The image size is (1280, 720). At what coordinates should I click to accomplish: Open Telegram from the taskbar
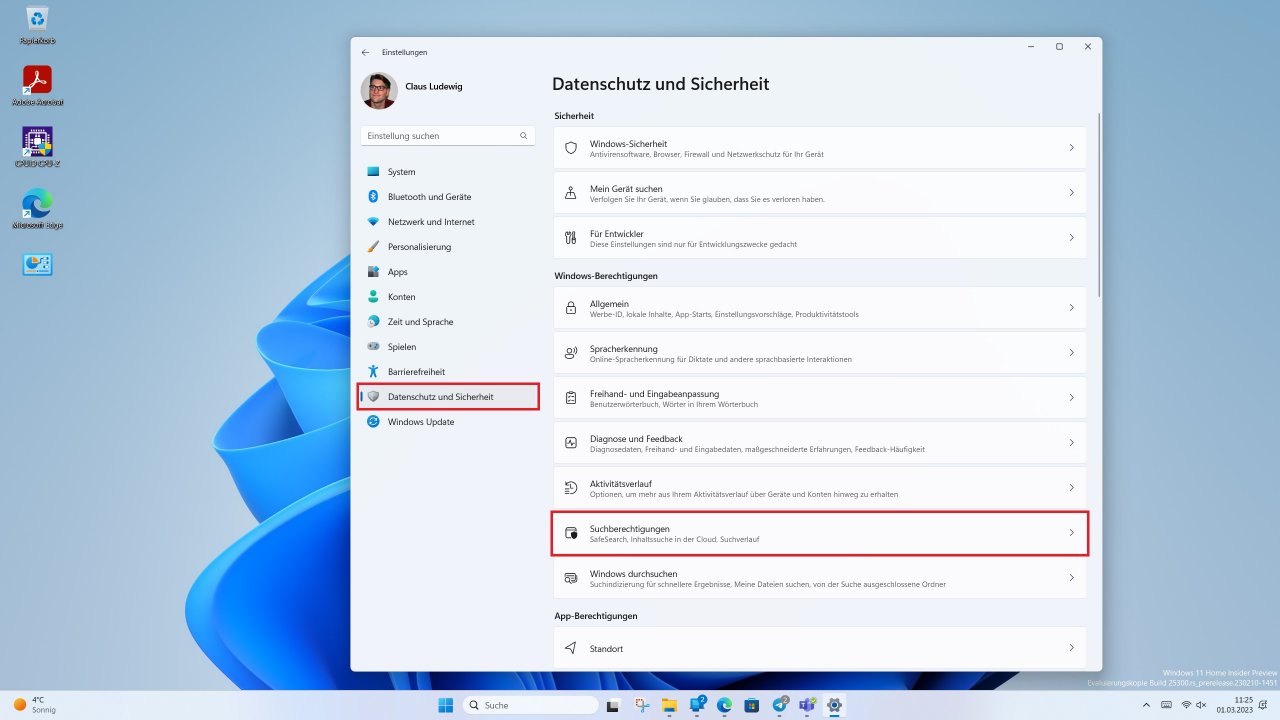pyautogui.click(x=779, y=705)
